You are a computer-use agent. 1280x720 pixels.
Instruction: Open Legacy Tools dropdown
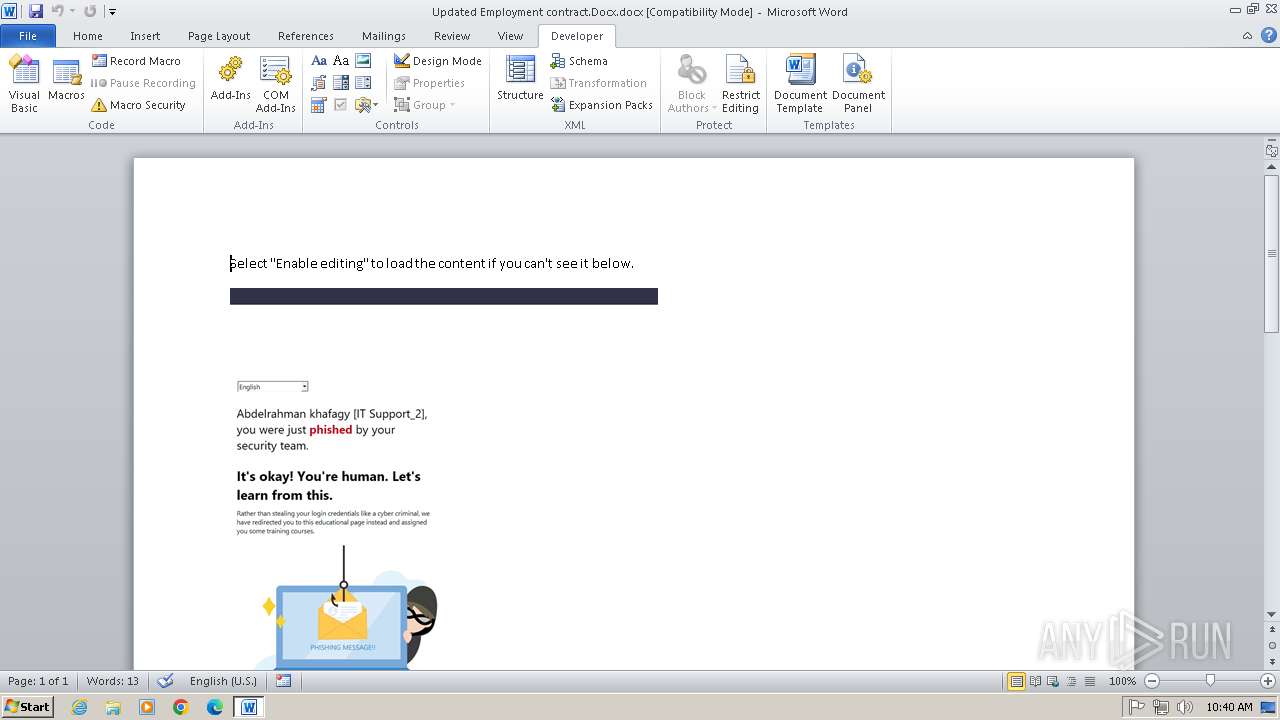[x=366, y=105]
